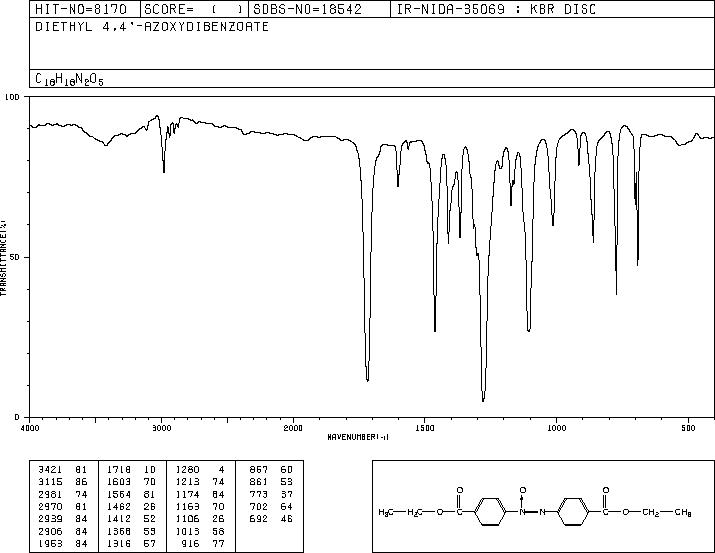This screenshot has height=553, width=715.
Task: Select peak table entry 2939
Action: pos(50,519)
